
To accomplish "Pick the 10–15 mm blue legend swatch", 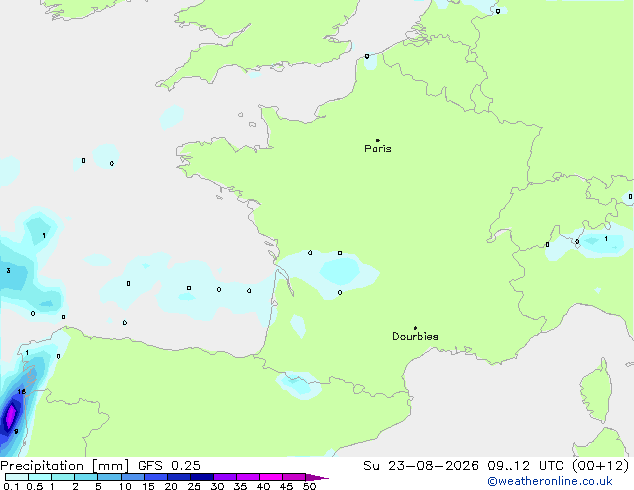I will [133, 477].
